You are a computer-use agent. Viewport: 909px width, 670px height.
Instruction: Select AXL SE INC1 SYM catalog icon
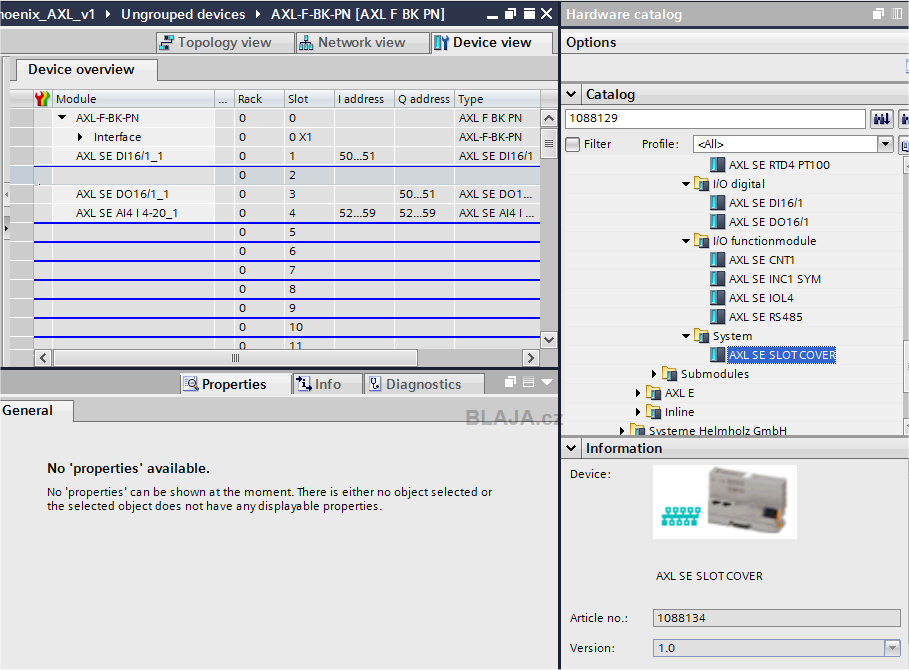pos(718,279)
